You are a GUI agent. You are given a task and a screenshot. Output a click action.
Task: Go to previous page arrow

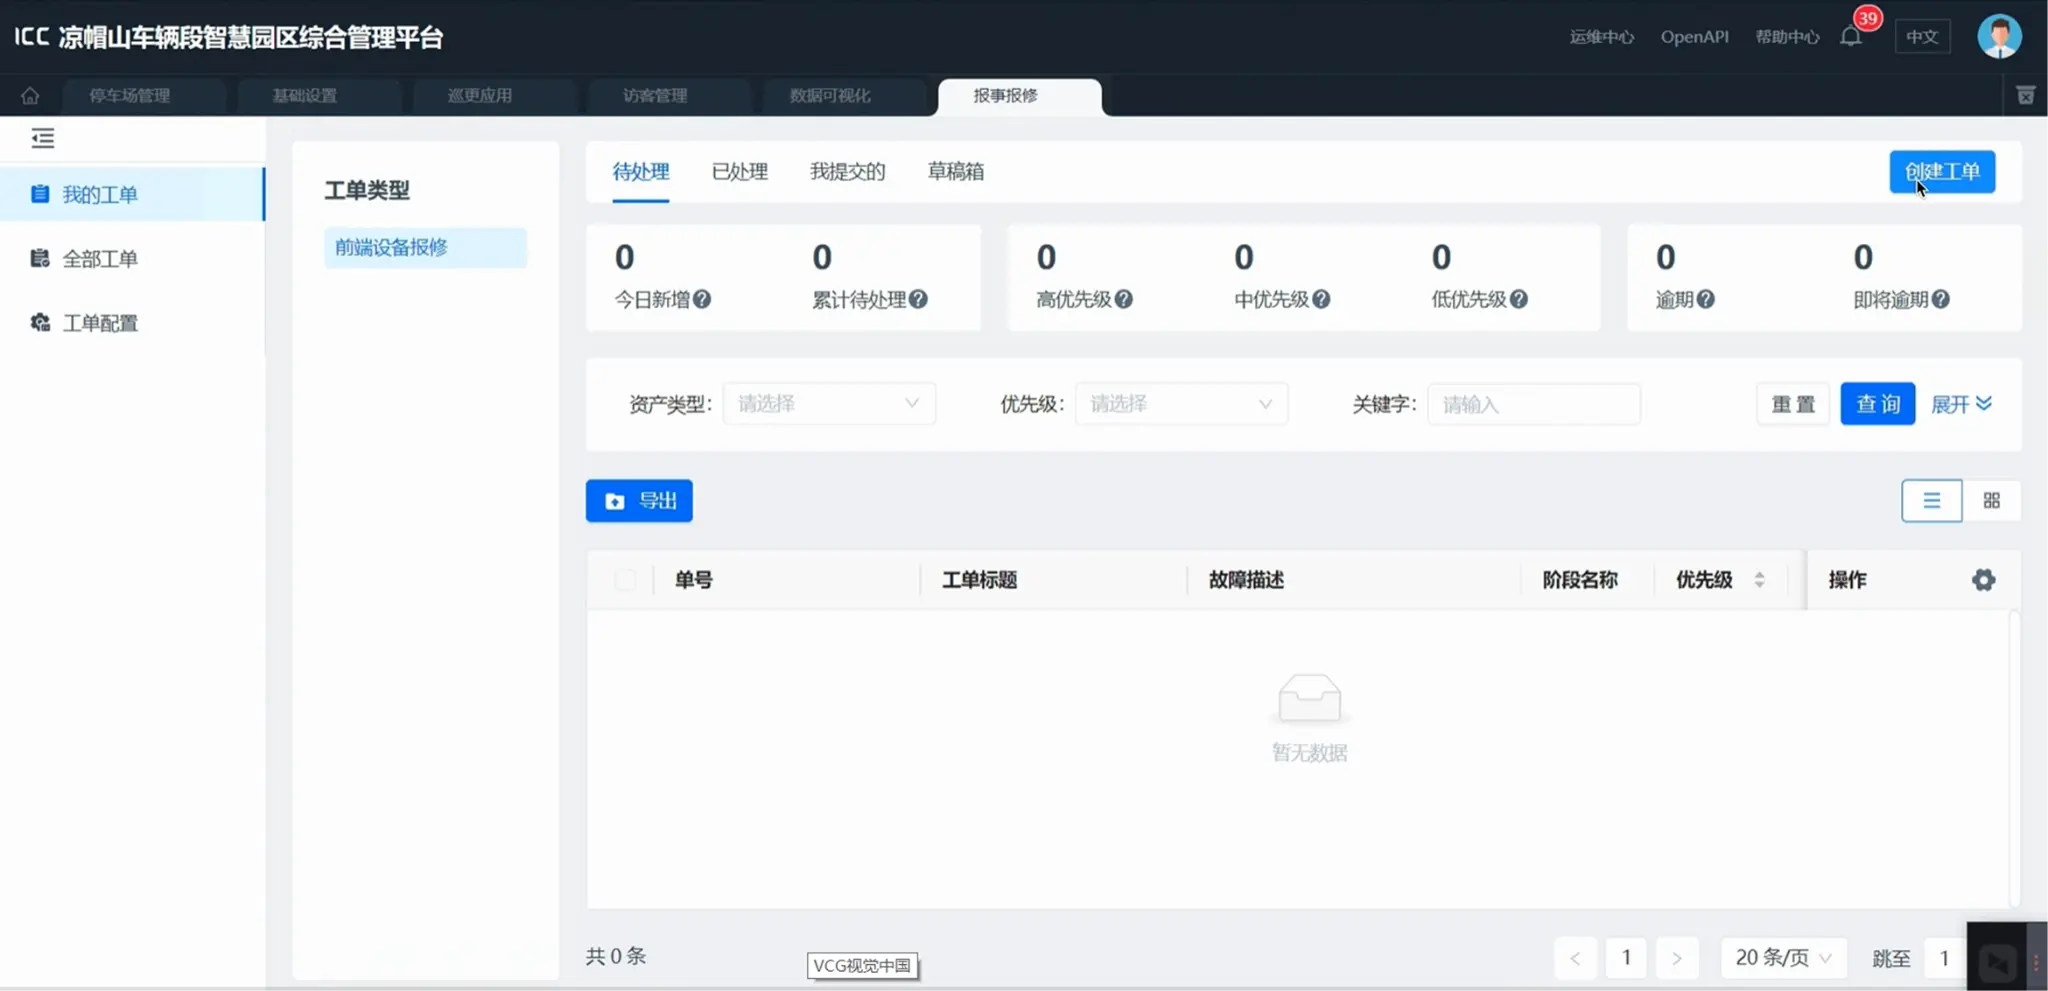[1575, 958]
